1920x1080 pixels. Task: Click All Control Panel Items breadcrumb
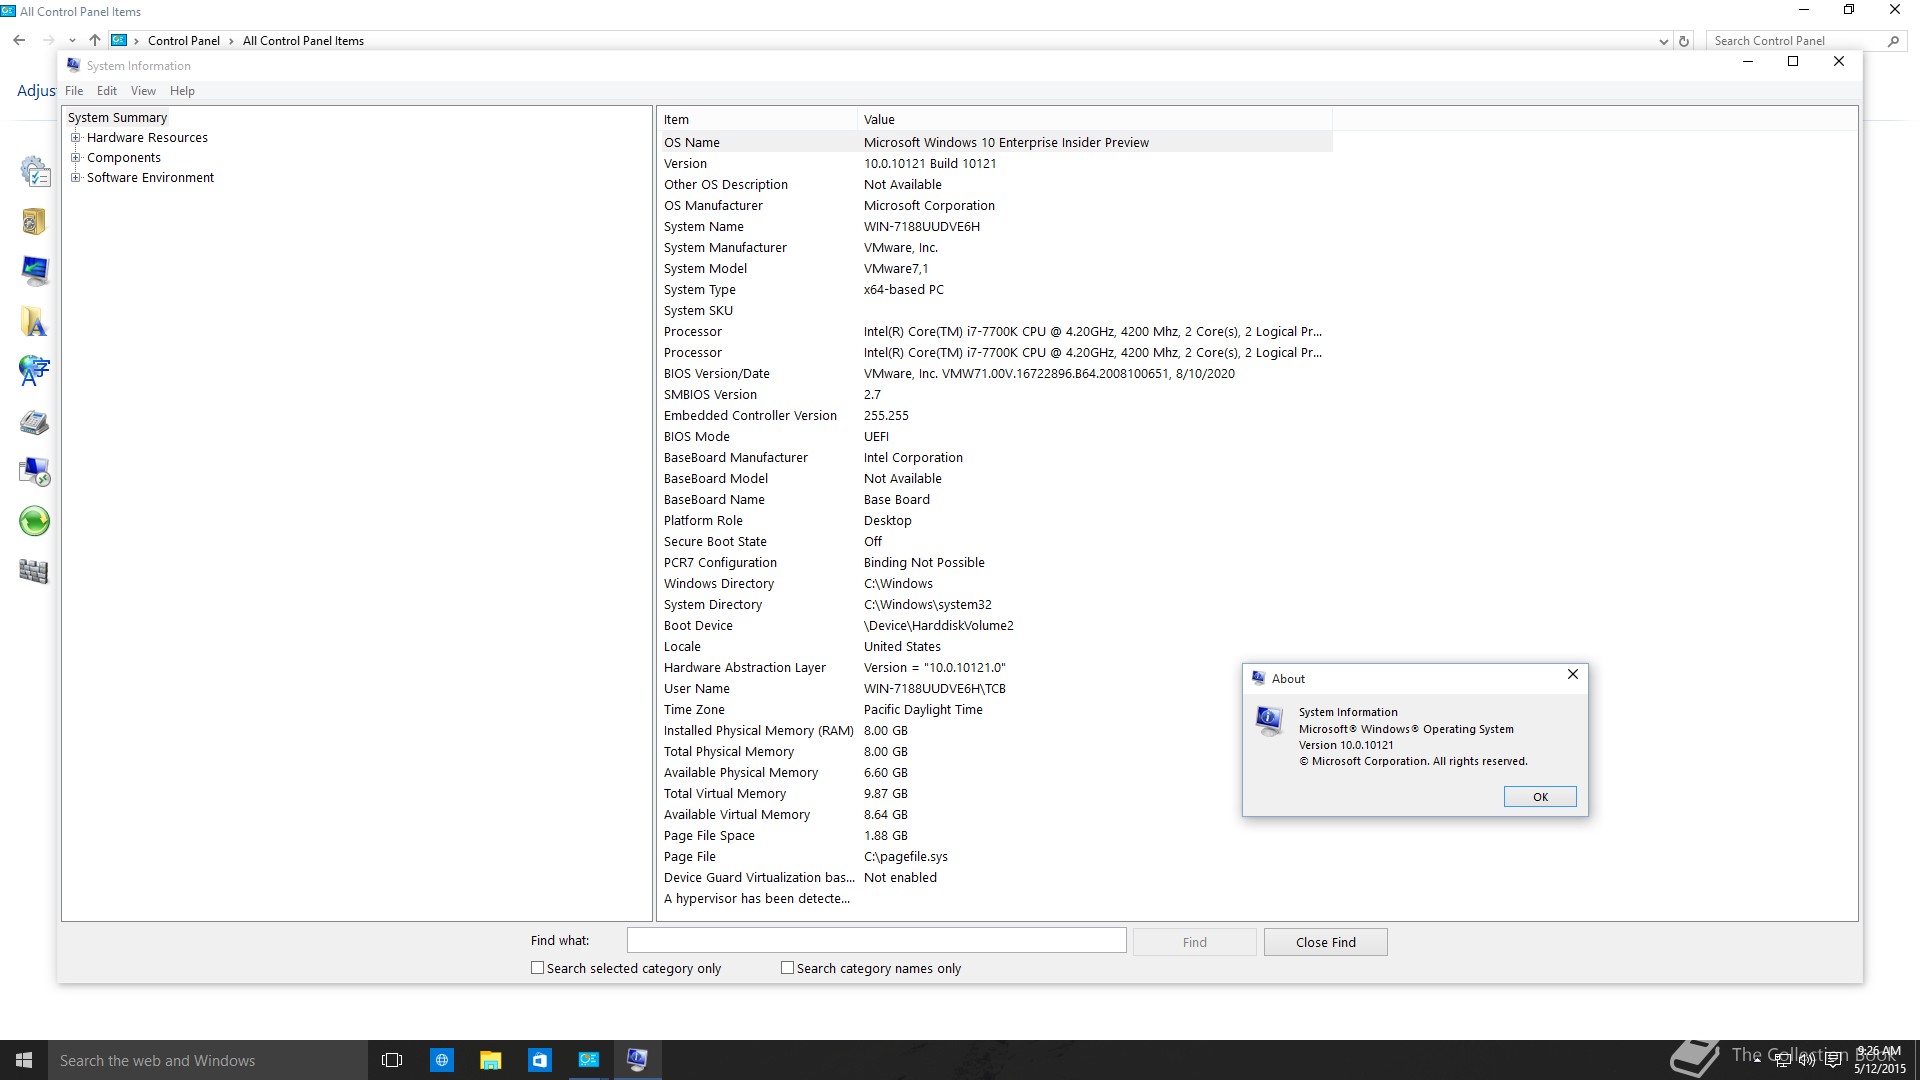[x=303, y=41]
